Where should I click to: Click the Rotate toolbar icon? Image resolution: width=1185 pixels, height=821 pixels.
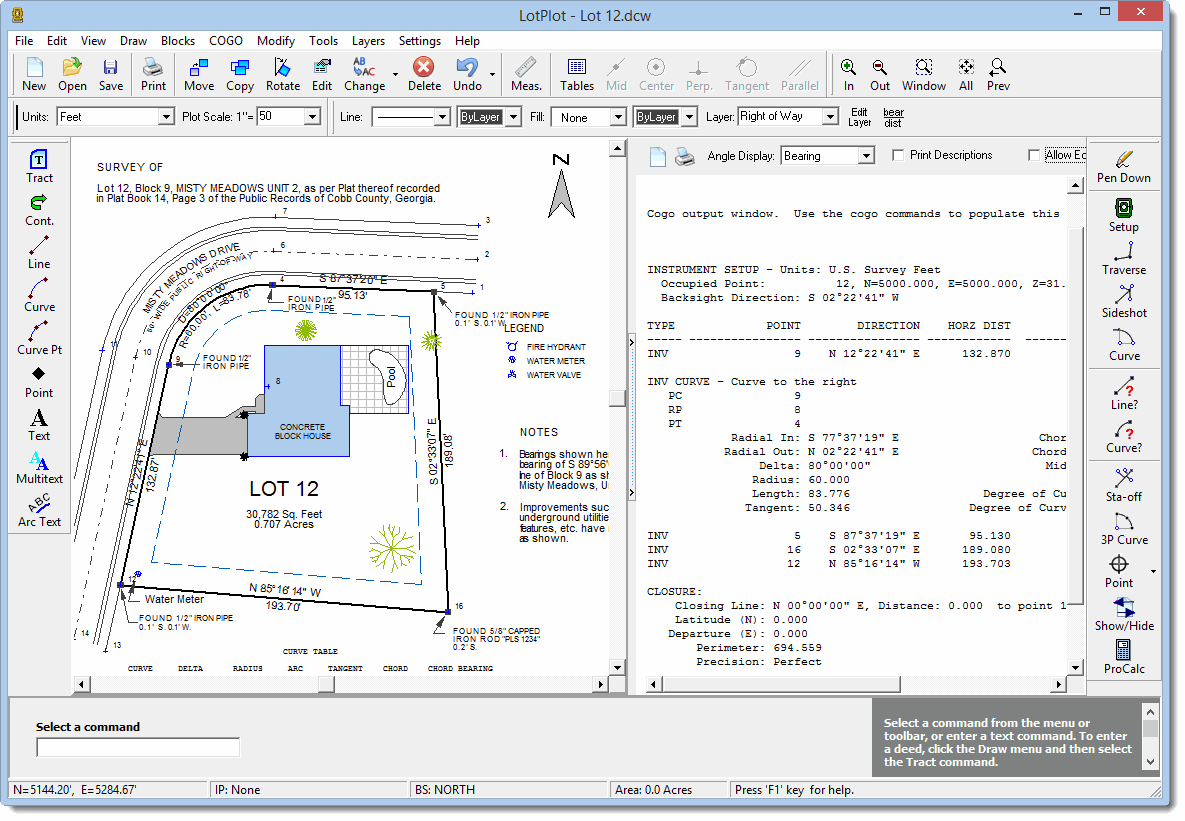click(283, 75)
